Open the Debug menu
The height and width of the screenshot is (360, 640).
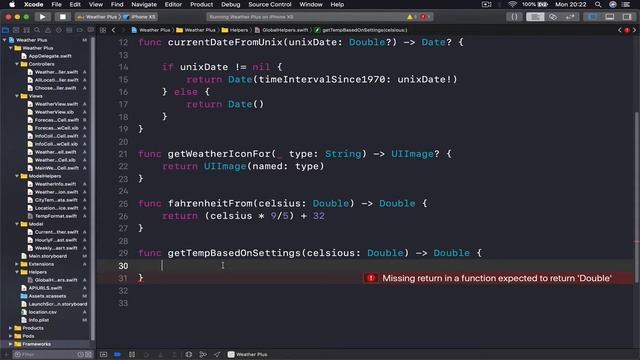231,4
